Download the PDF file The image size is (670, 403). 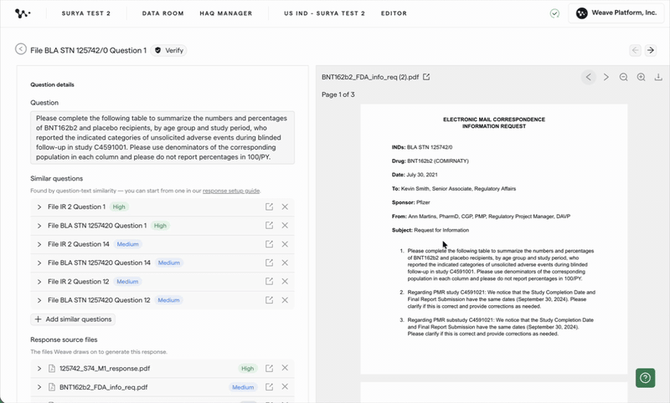pos(658,77)
